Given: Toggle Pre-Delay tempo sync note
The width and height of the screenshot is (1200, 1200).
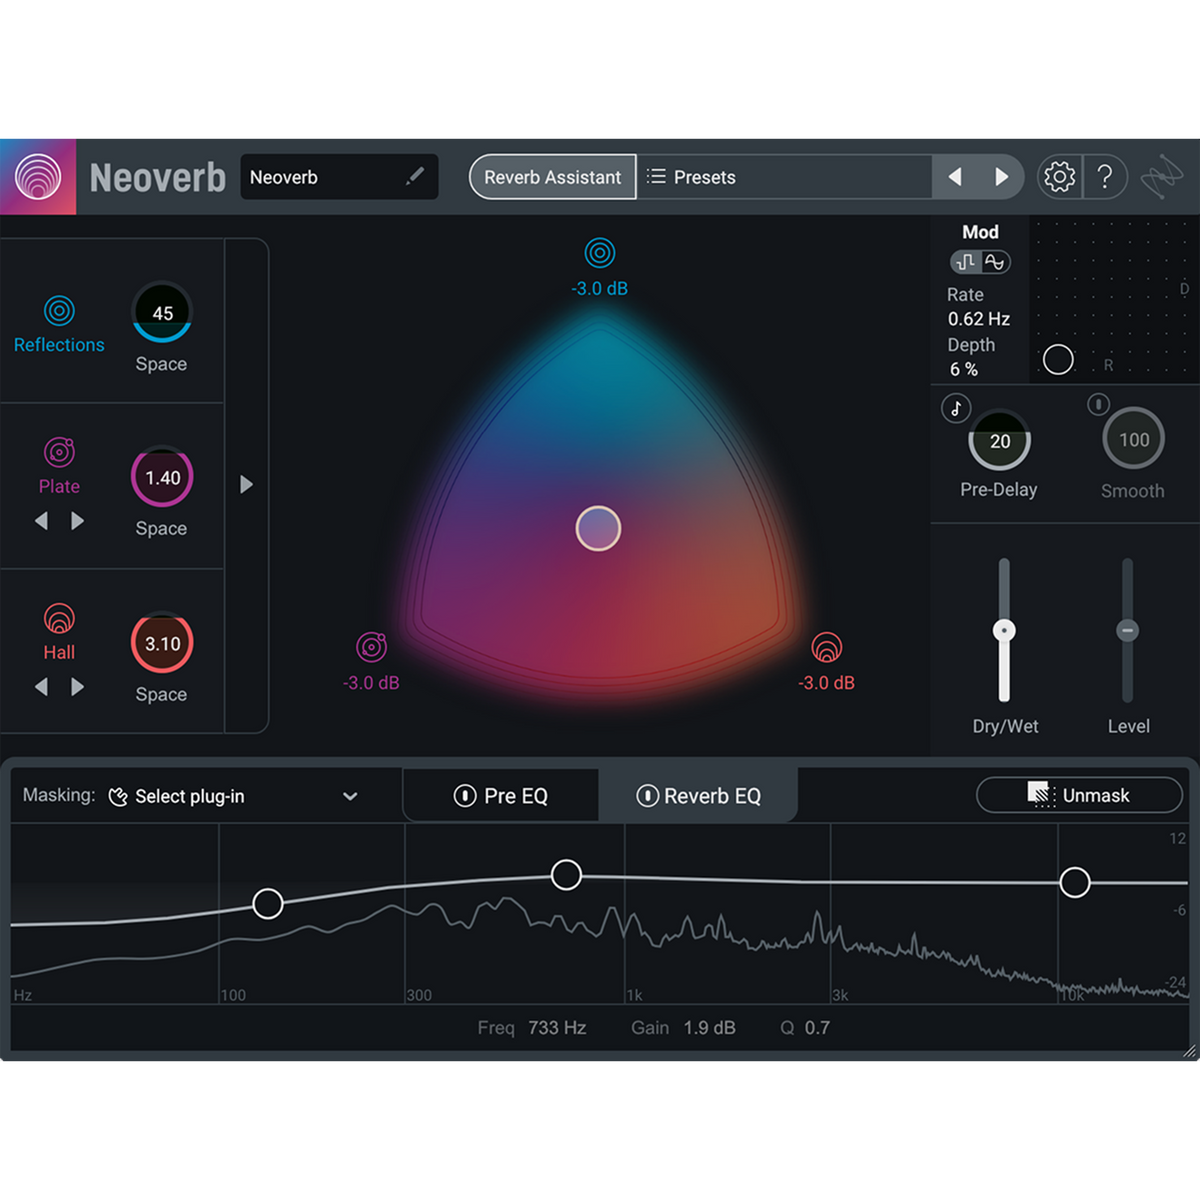Looking at the screenshot, I should pos(956,408).
